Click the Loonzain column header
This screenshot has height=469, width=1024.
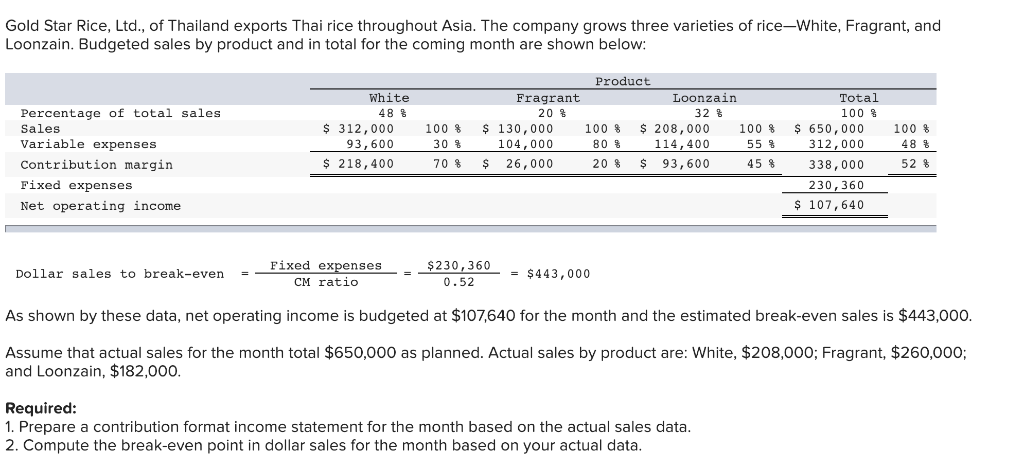click(705, 98)
